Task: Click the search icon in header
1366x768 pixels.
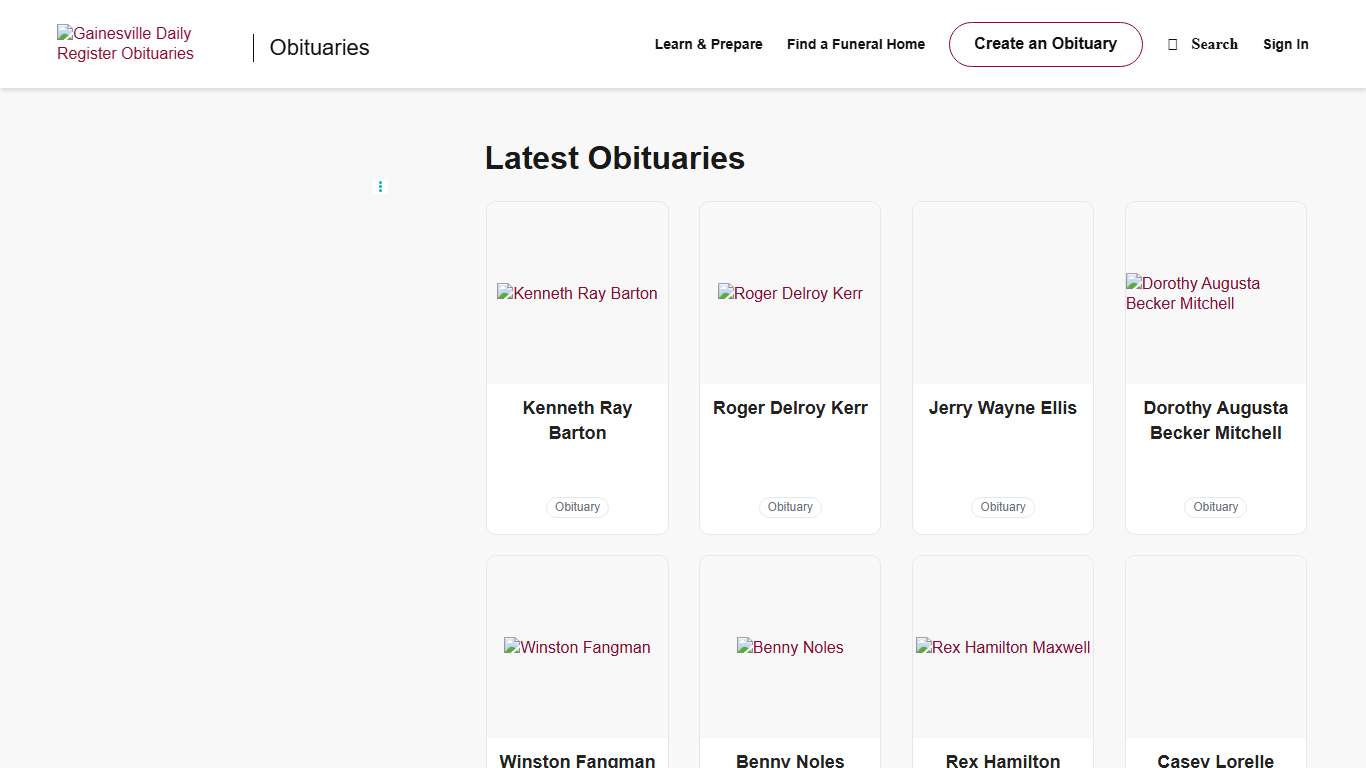Action: click(1173, 45)
